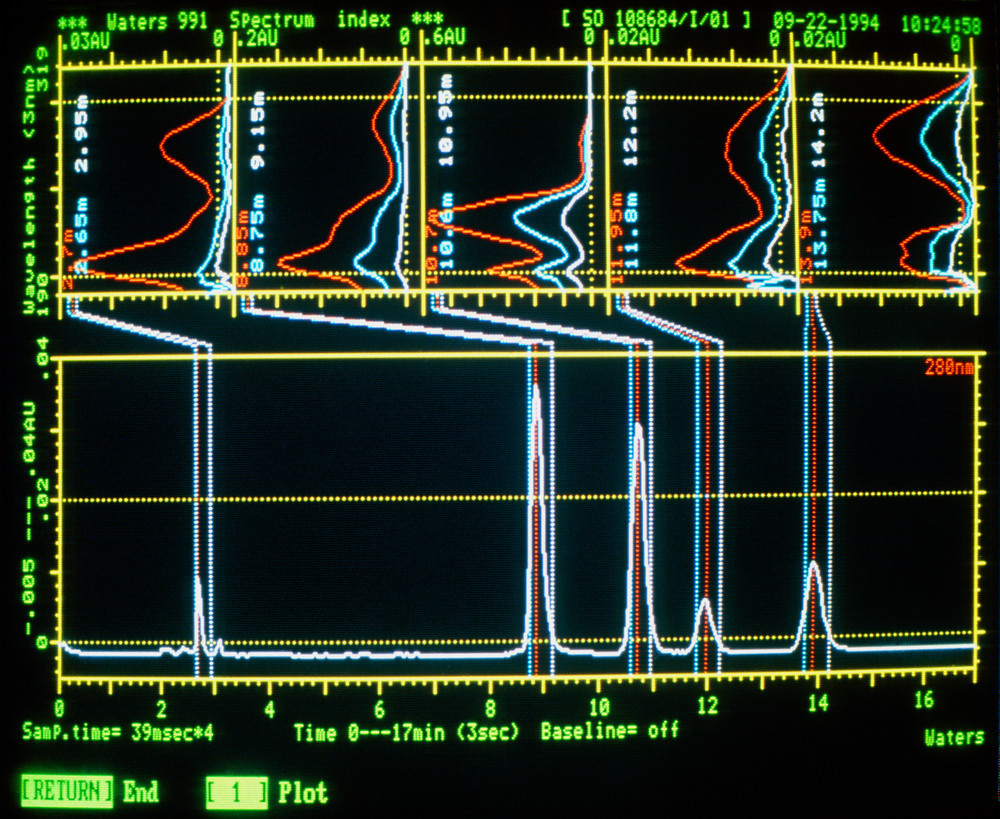The image size is (1000, 819).
Task: Select the small peak near 12 minutes
Action: (705, 624)
